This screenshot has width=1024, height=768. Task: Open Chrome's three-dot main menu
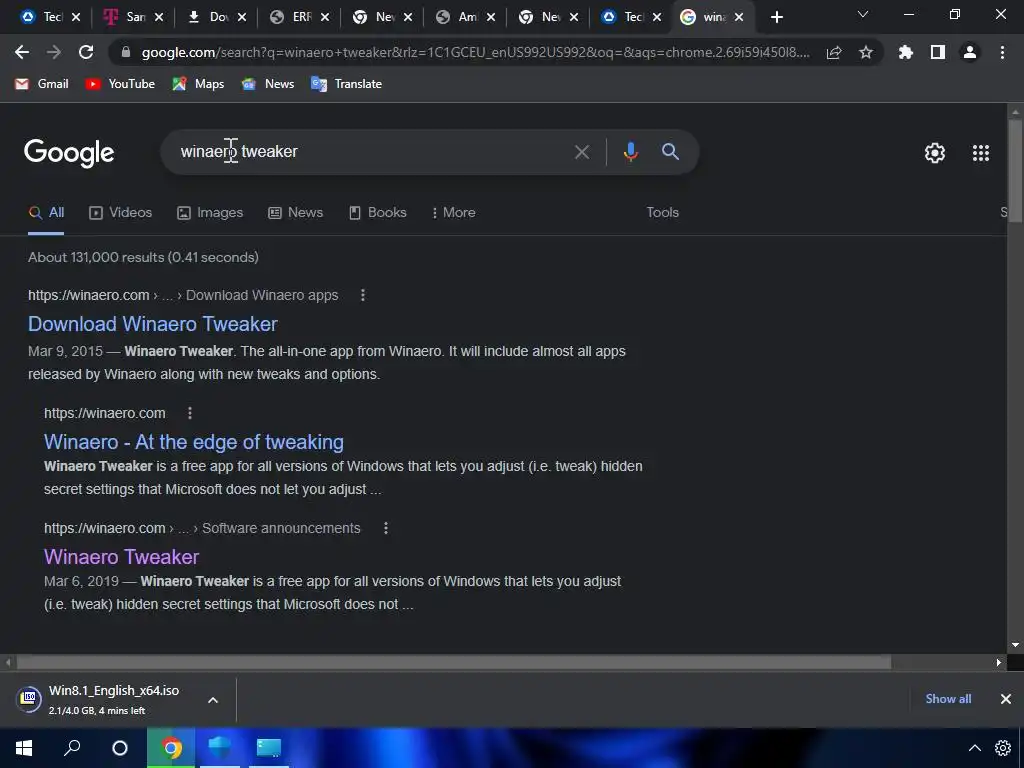pyautogui.click(x=1002, y=52)
